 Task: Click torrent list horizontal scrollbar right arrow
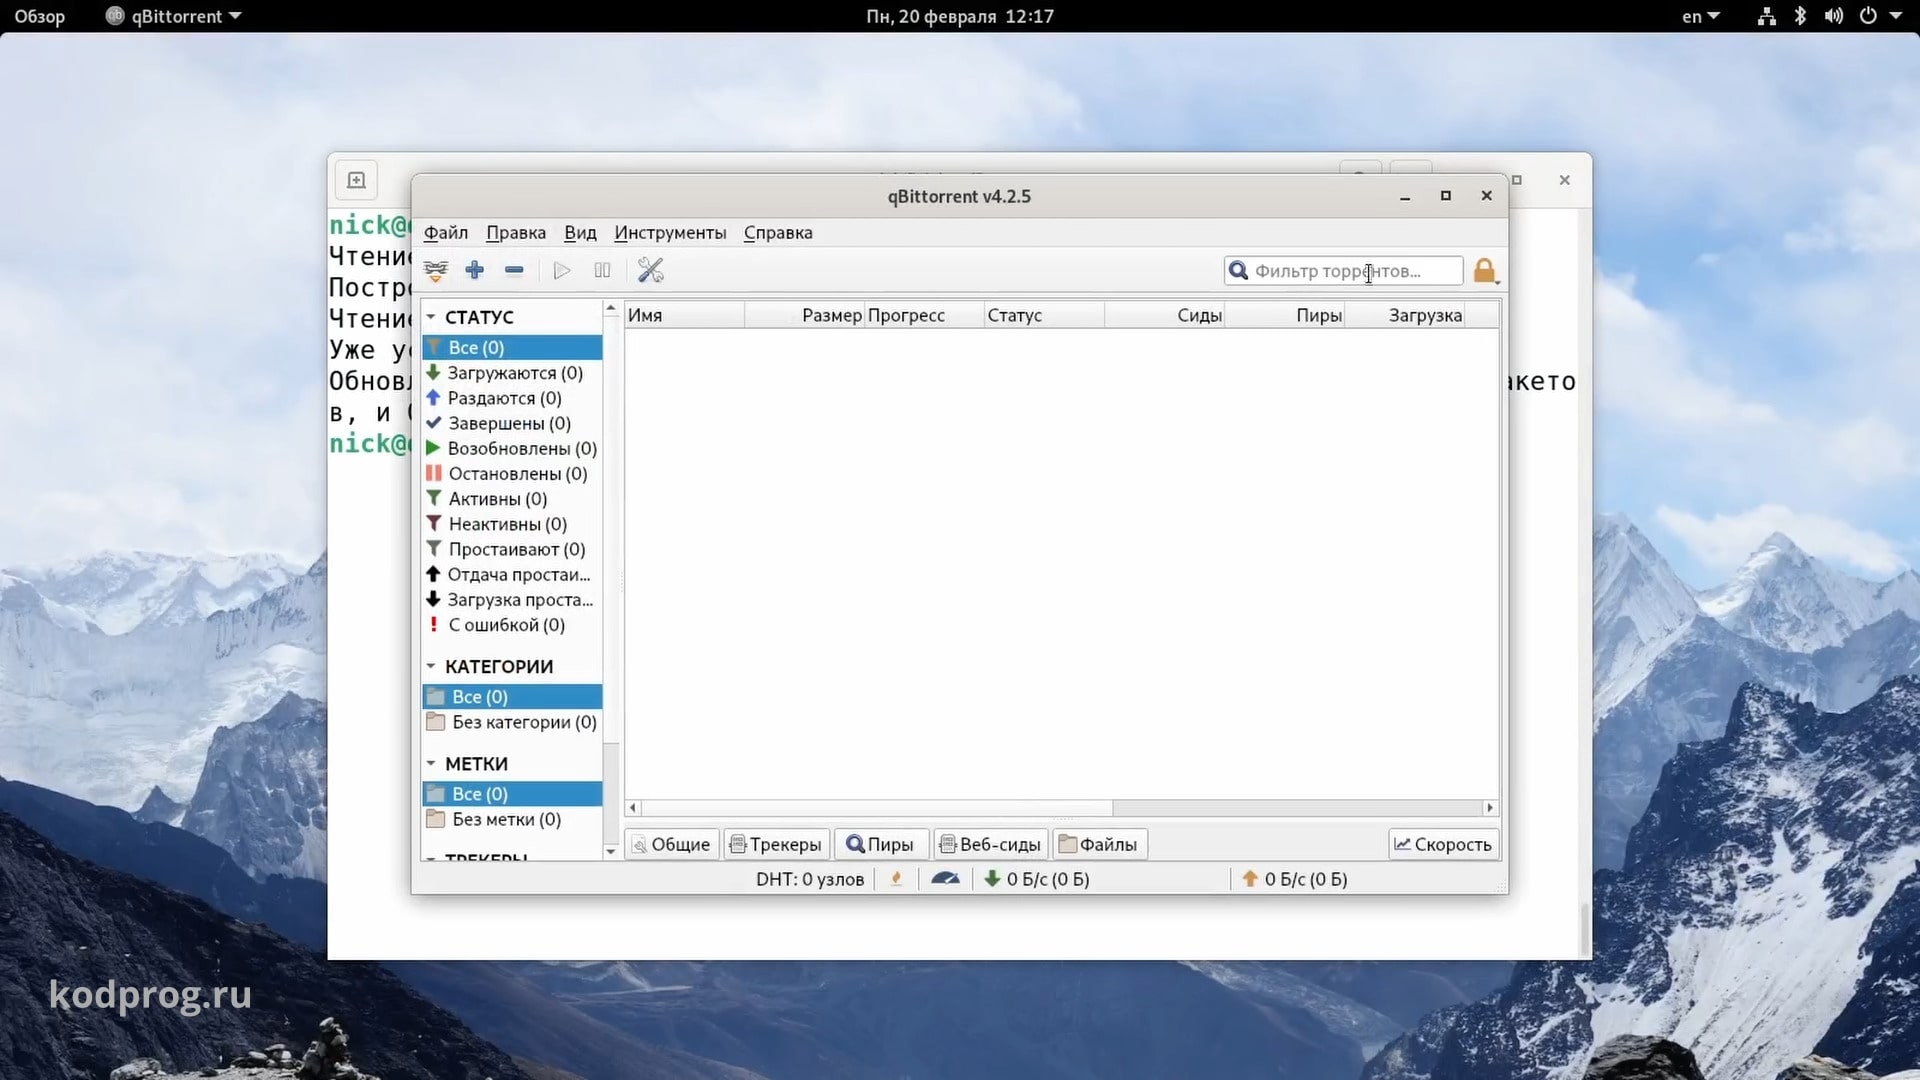[1490, 808]
